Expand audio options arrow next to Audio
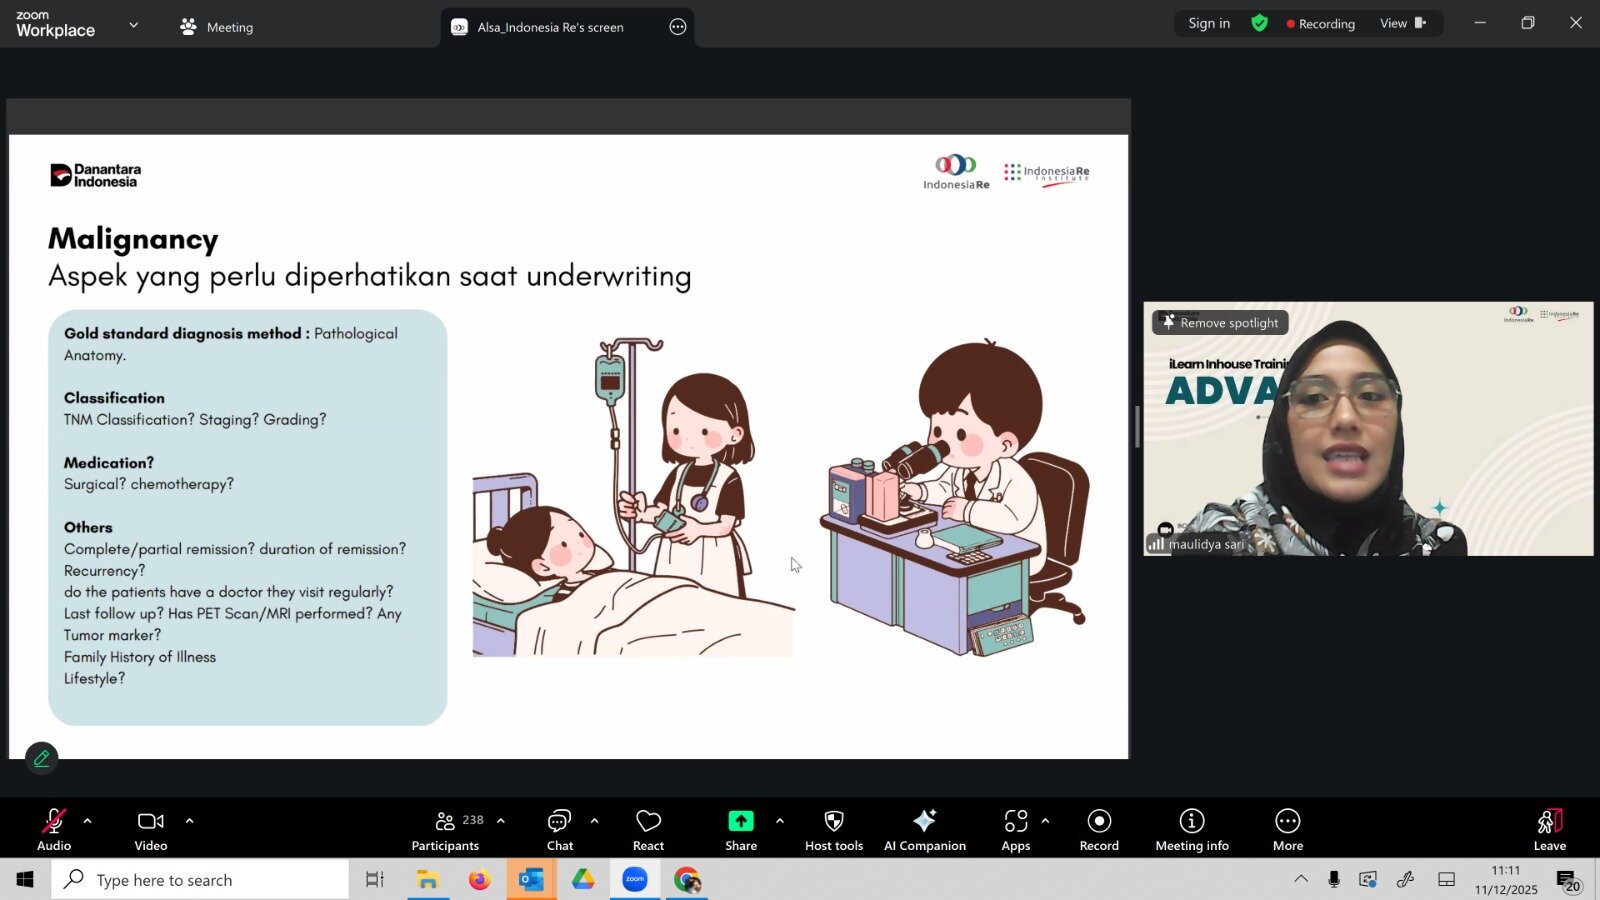The image size is (1600, 900). click(x=88, y=821)
